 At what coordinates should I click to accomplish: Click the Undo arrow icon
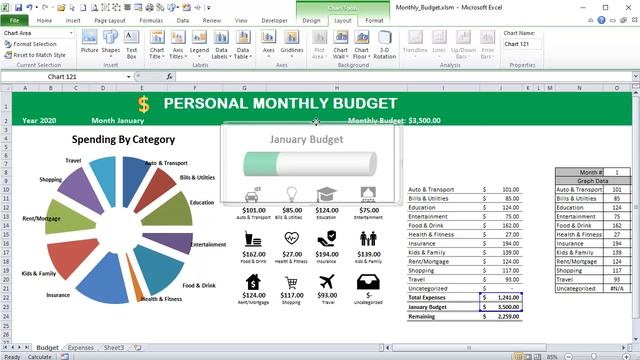tap(29, 7)
